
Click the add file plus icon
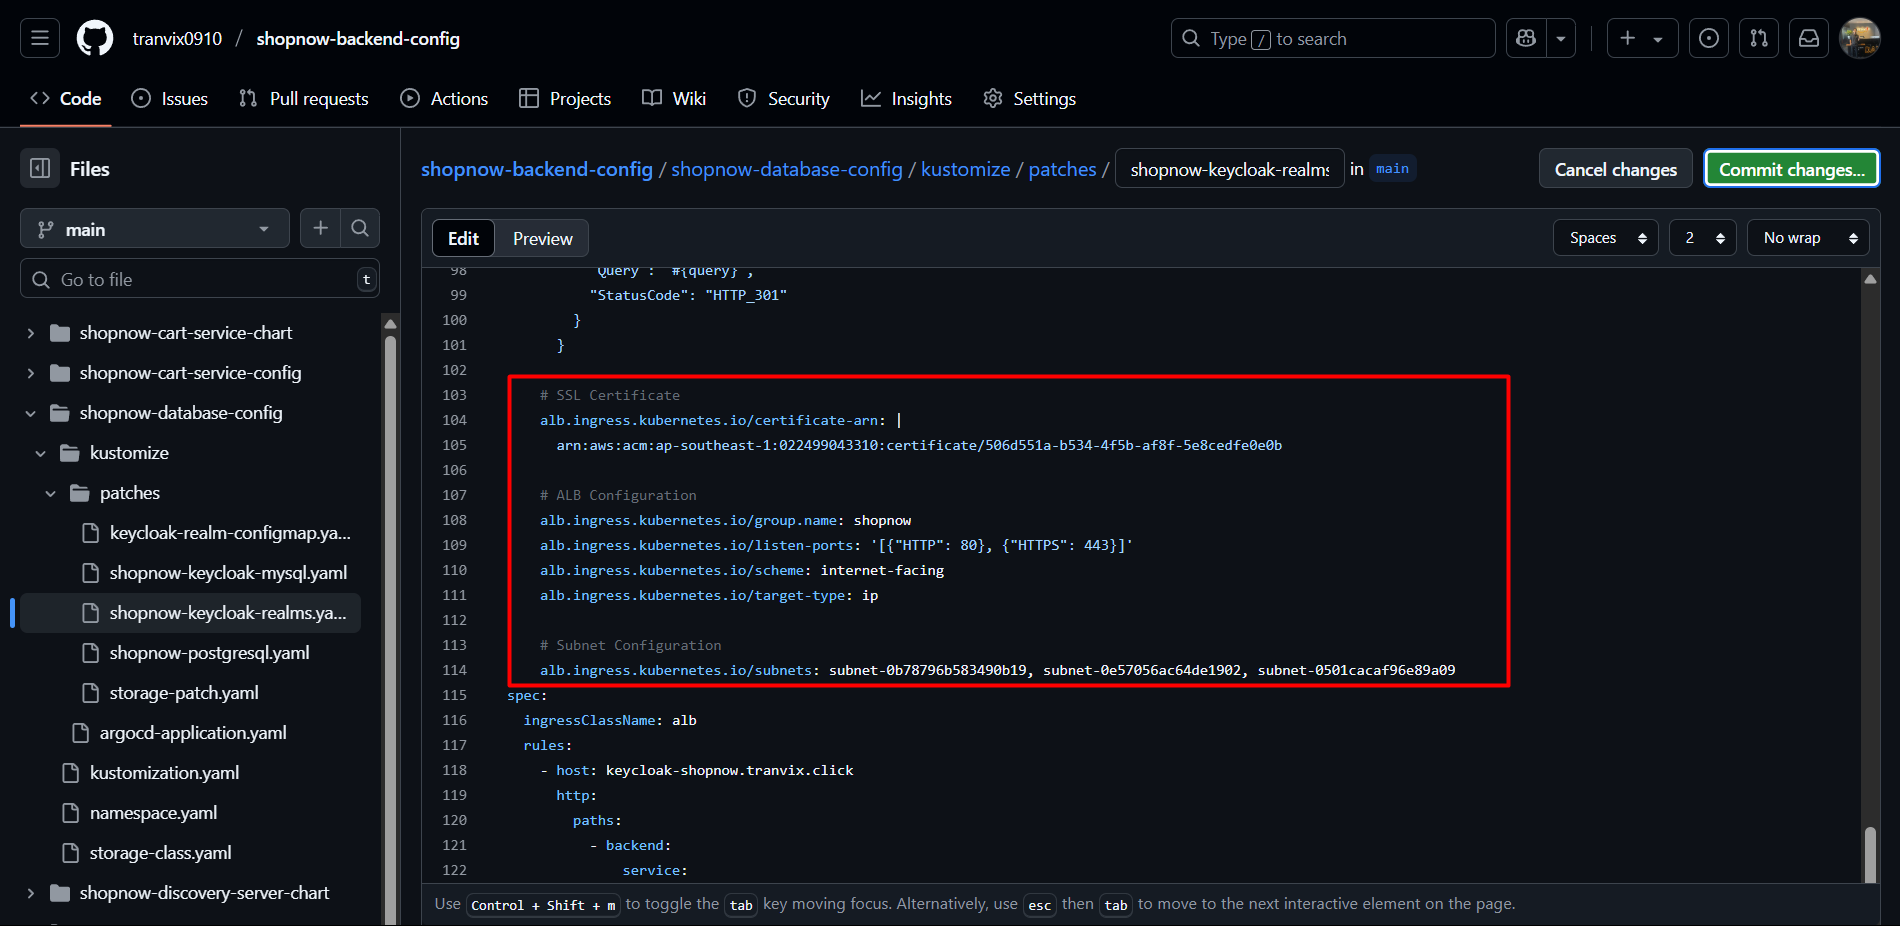click(320, 229)
